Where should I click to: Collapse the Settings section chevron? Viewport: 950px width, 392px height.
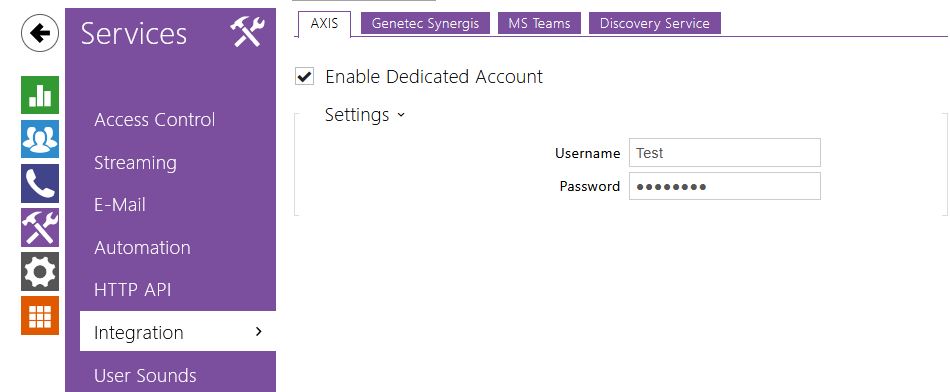pos(400,115)
